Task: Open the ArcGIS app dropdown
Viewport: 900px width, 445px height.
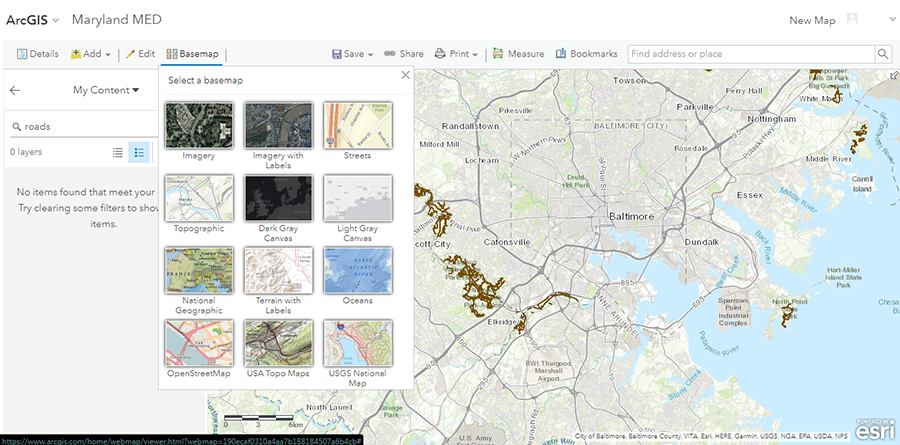Action: tap(32, 20)
